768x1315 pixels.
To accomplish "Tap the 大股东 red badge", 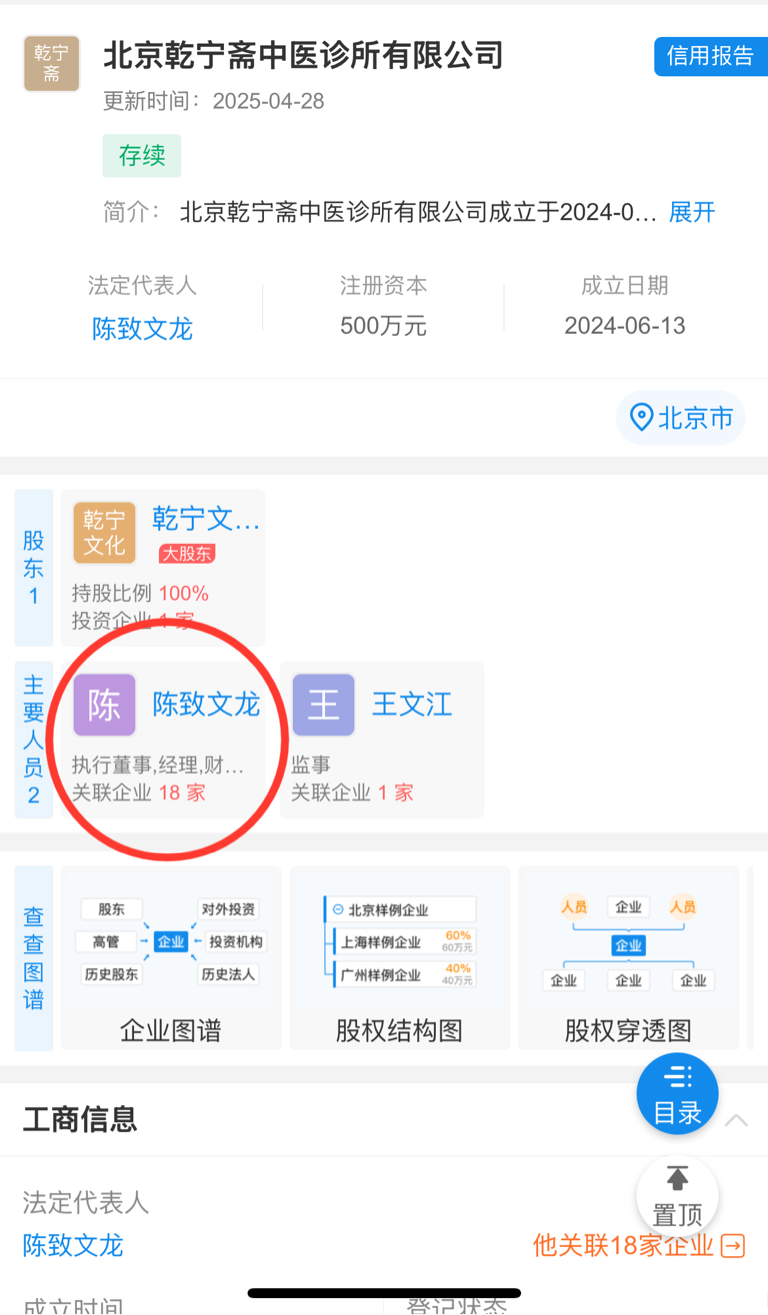I will click(x=187, y=553).
